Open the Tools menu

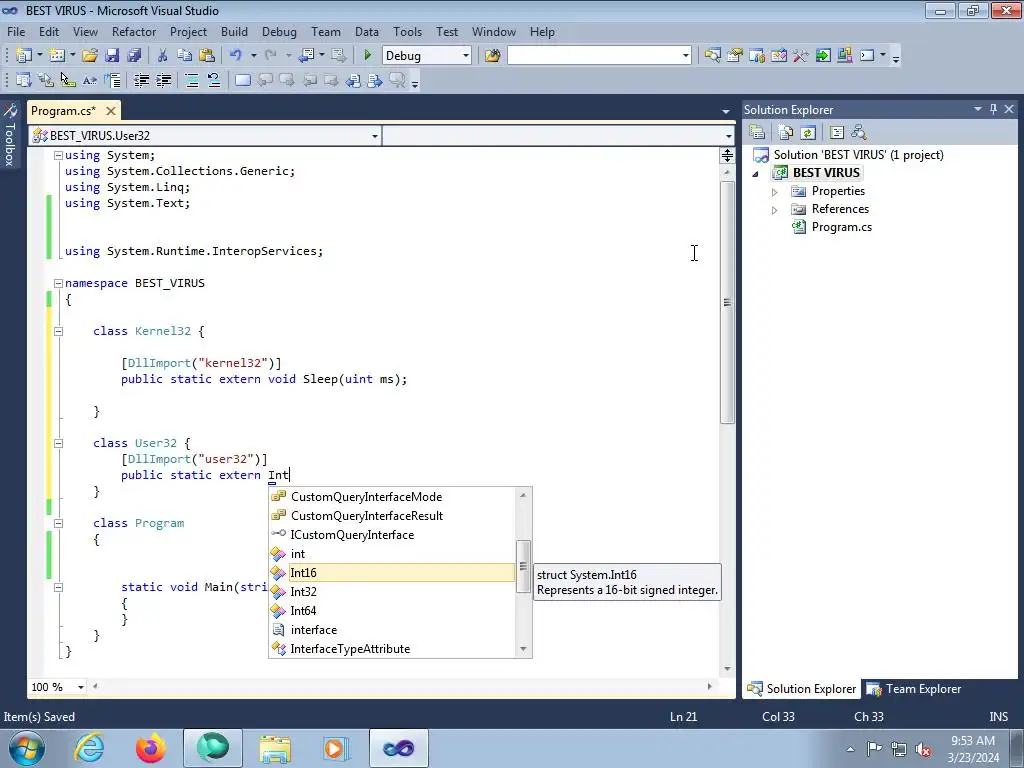click(408, 31)
